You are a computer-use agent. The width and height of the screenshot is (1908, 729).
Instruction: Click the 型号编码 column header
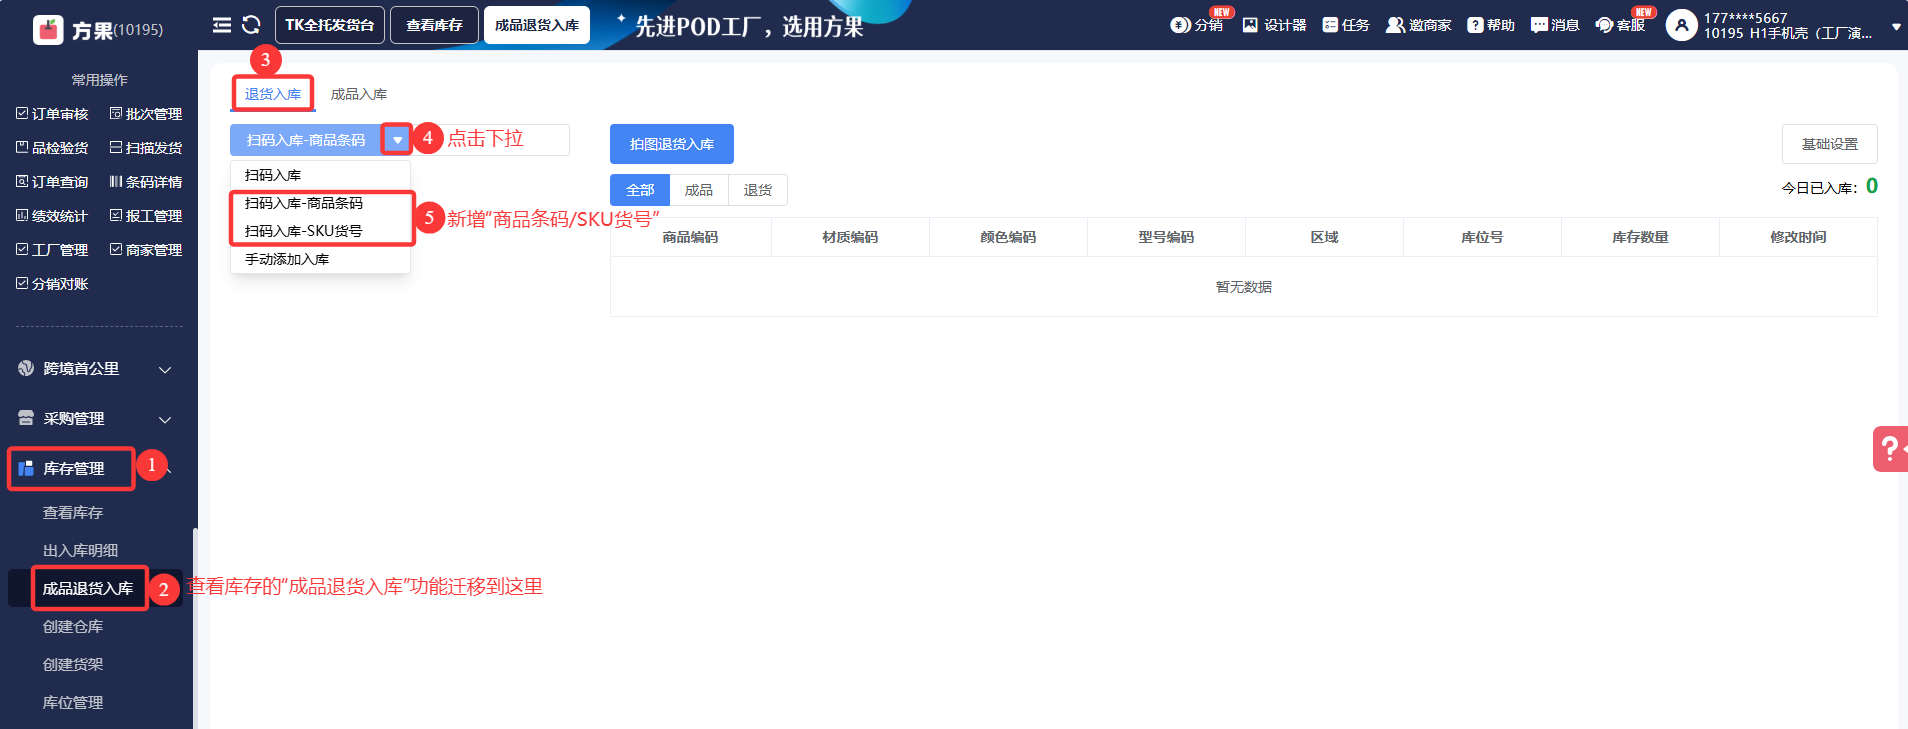click(1166, 237)
